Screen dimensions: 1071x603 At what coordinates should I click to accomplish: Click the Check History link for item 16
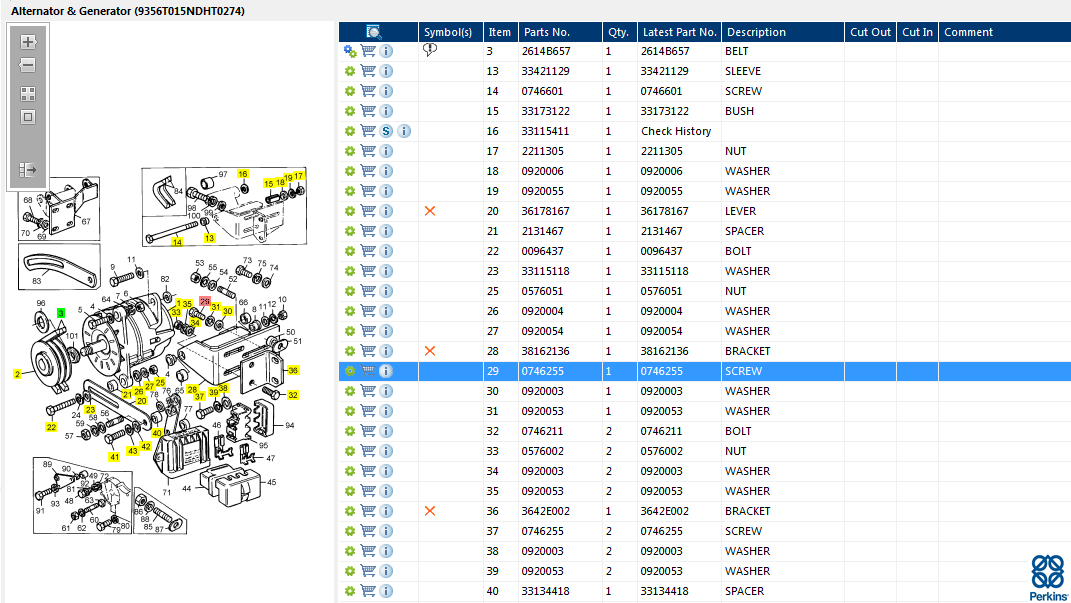tap(676, 131)
